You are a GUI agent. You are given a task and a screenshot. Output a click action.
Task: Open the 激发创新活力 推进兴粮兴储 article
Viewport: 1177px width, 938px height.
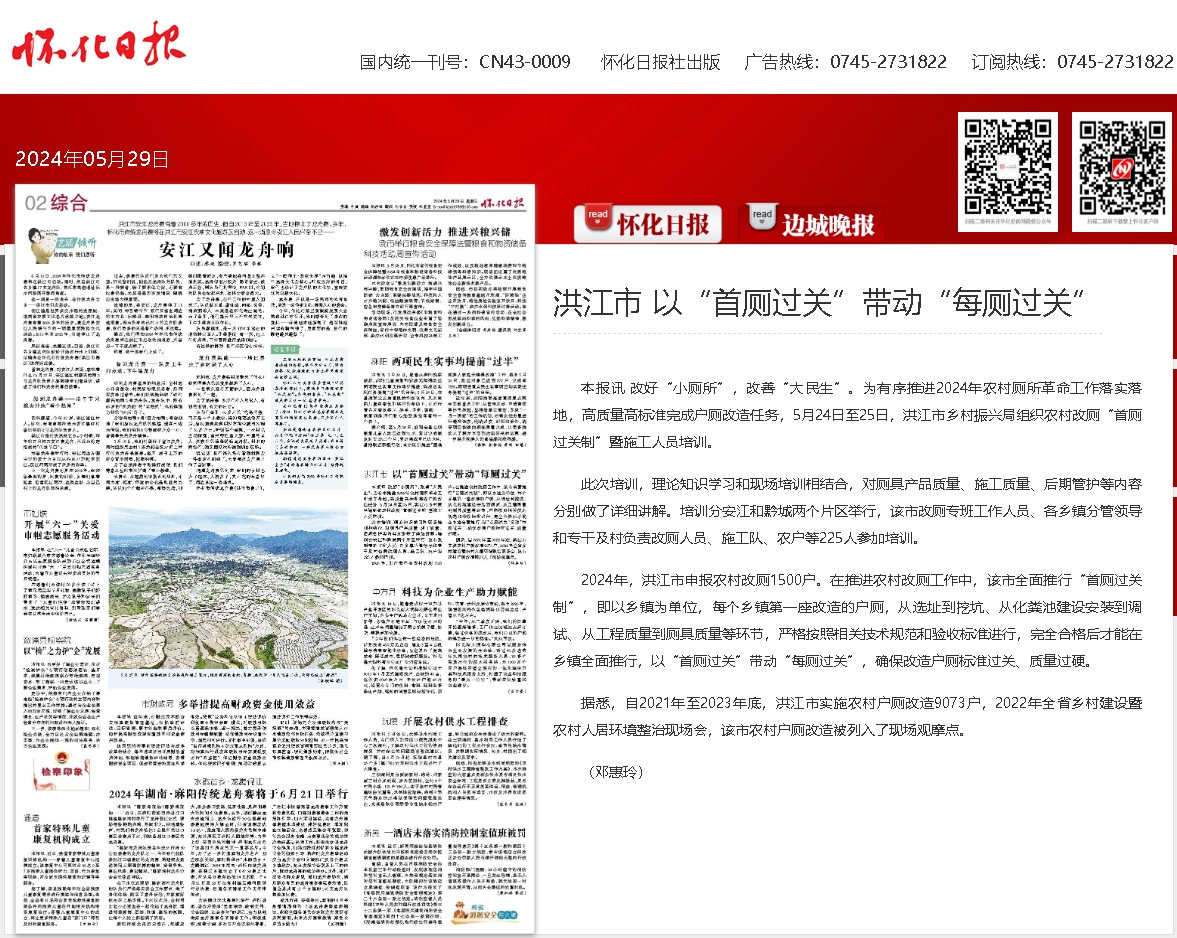pyautogui.click(x=444, y=232)
